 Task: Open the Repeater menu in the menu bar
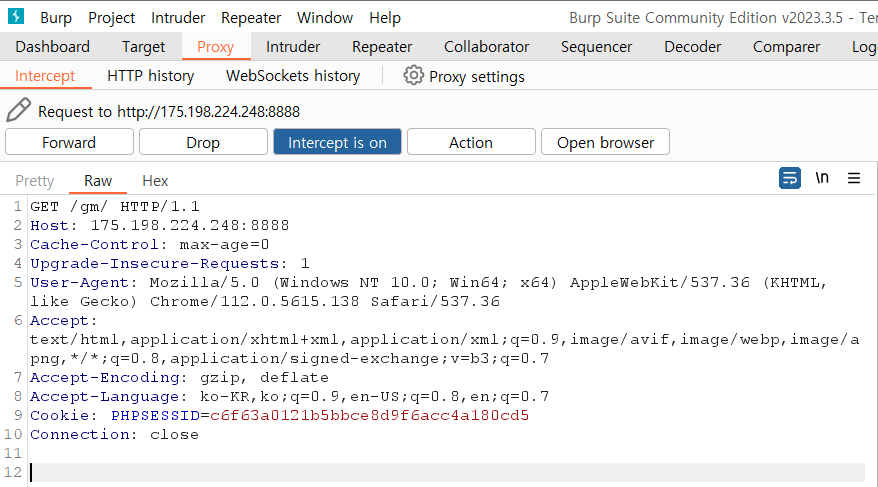pyautogui.click(x=251, y=17)
